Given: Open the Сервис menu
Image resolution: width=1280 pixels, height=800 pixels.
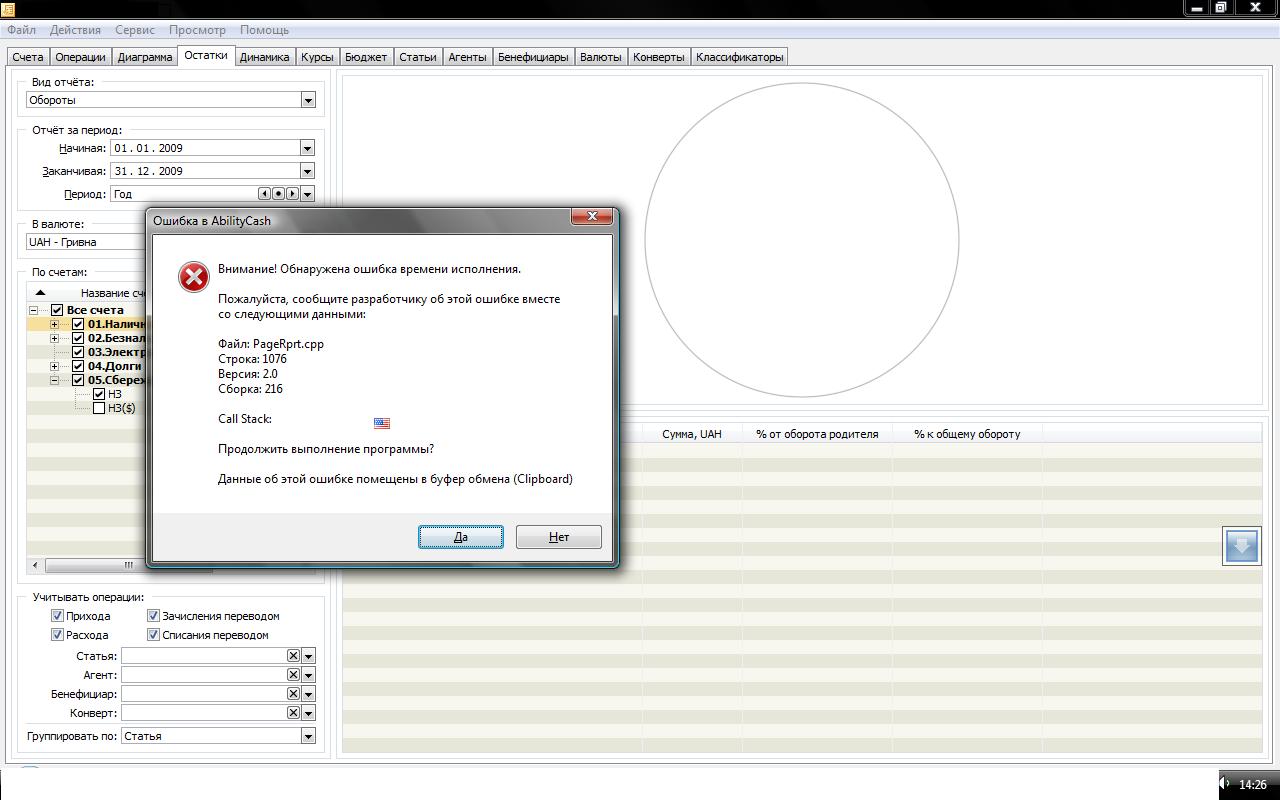Looking at the screenshot, I should pos(134,30).
